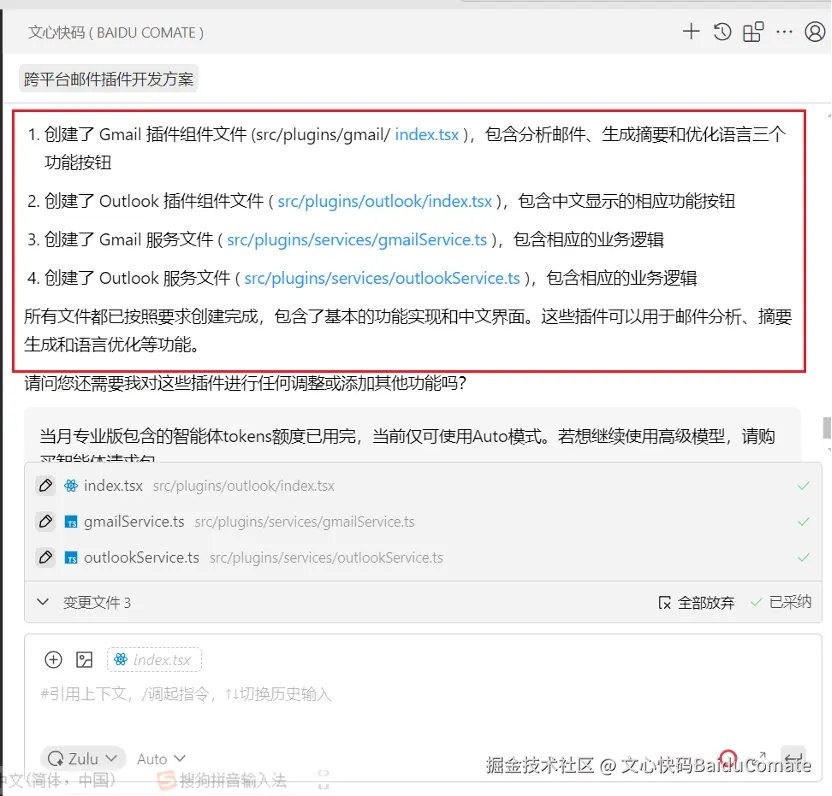Click the chat panel scrollbar thumb

(x=827, y=428)
